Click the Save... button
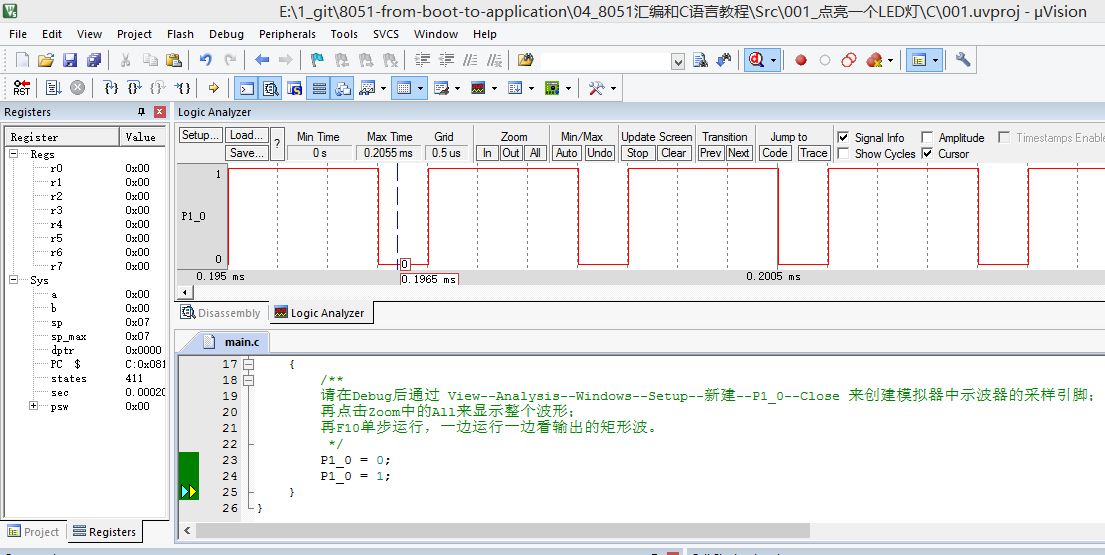Image resolution: width=1105 pixels, height=555 pixels. pyautogui.click(x=247, y=152)
